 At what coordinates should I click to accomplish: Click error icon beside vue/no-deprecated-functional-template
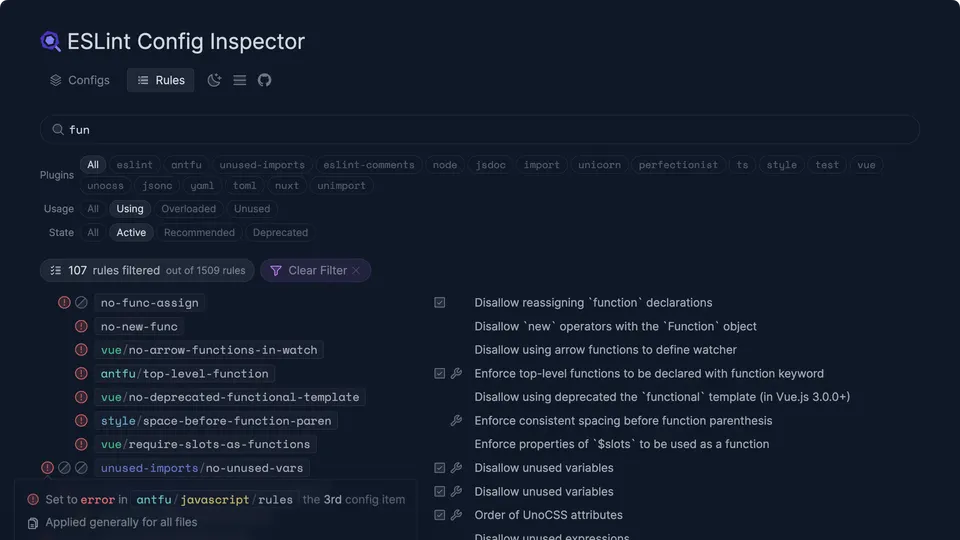pyautogui.click(x=81, y=397)
